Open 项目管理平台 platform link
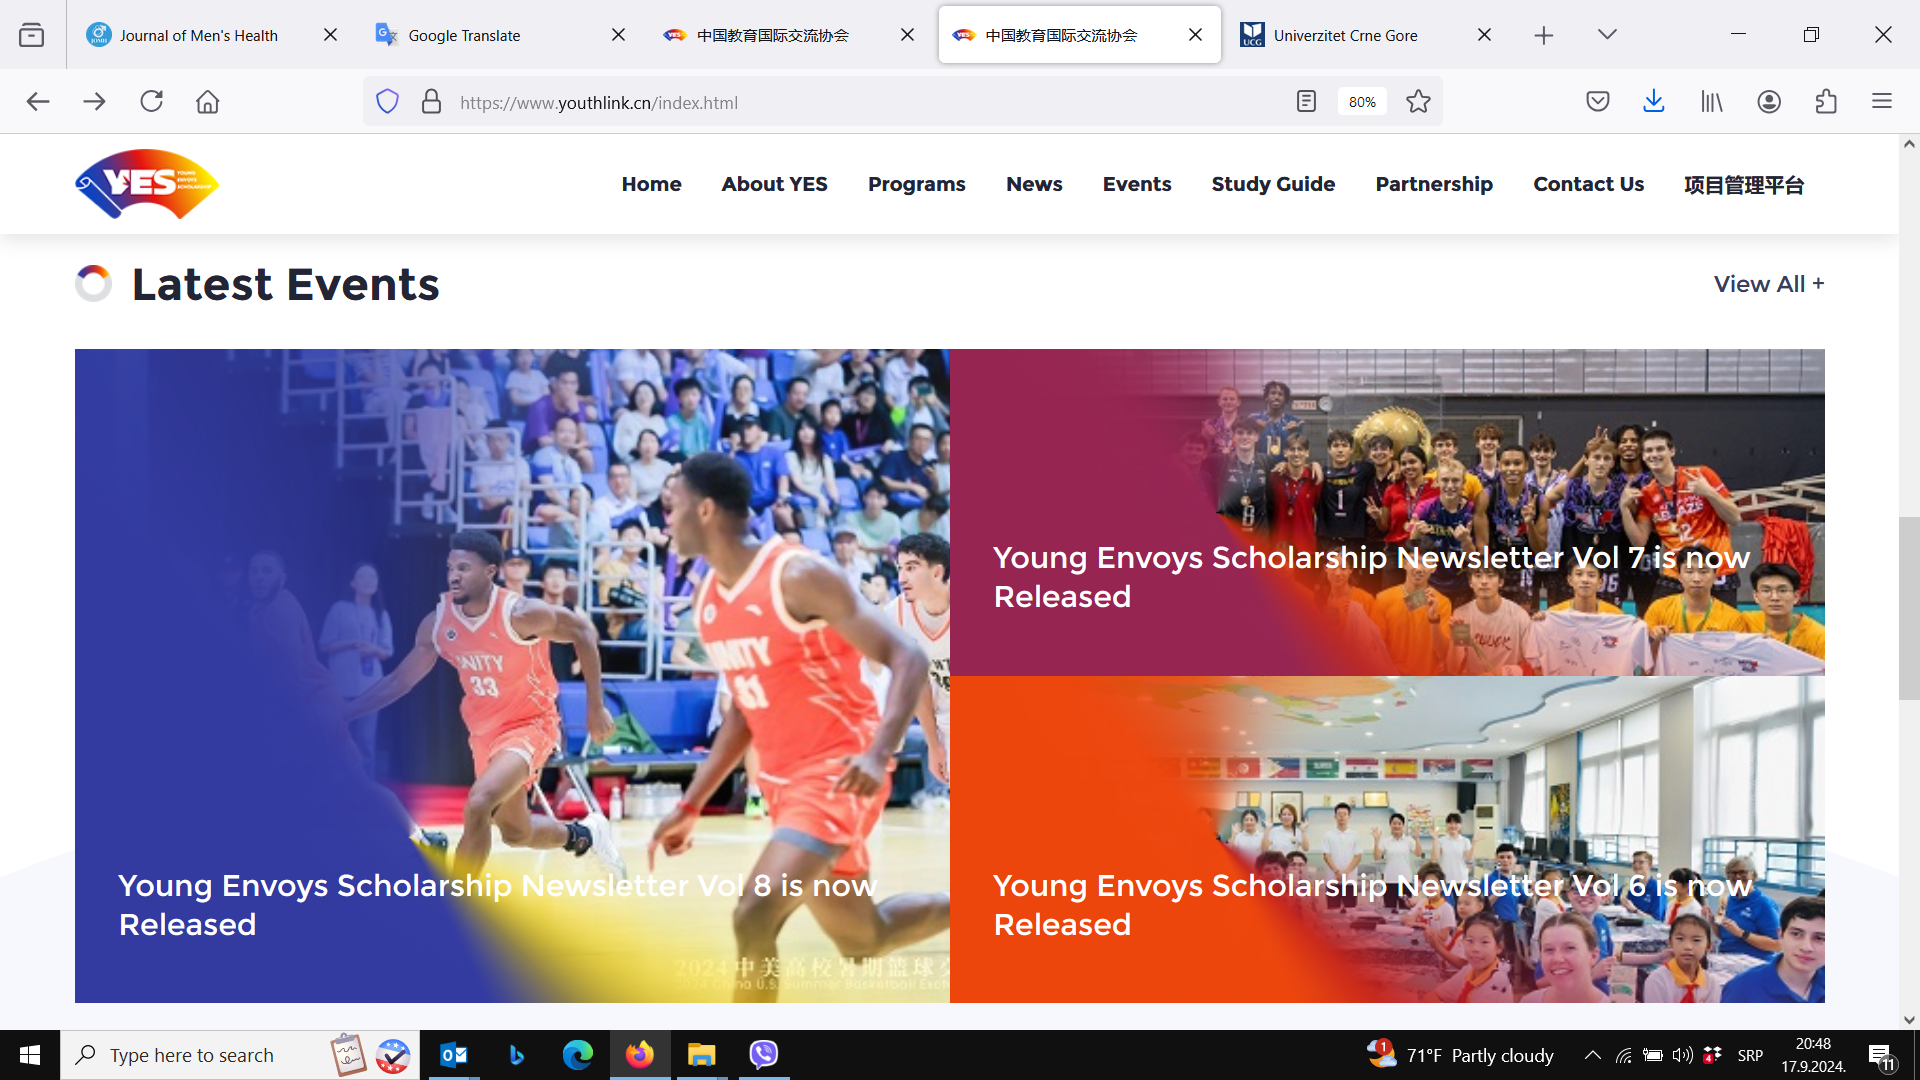Screen dimensions: 1920x1080 point(1743,184)
